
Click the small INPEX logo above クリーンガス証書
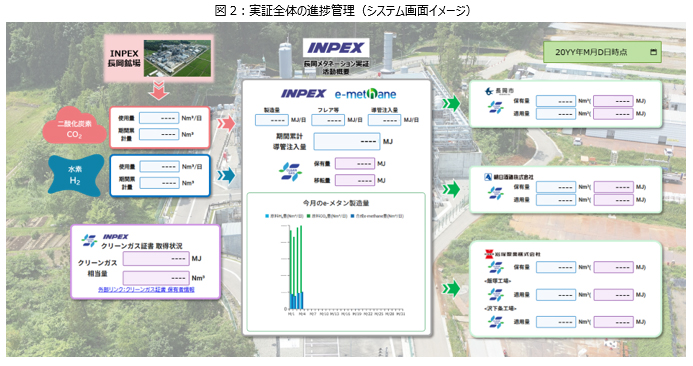tap(115, 236)
